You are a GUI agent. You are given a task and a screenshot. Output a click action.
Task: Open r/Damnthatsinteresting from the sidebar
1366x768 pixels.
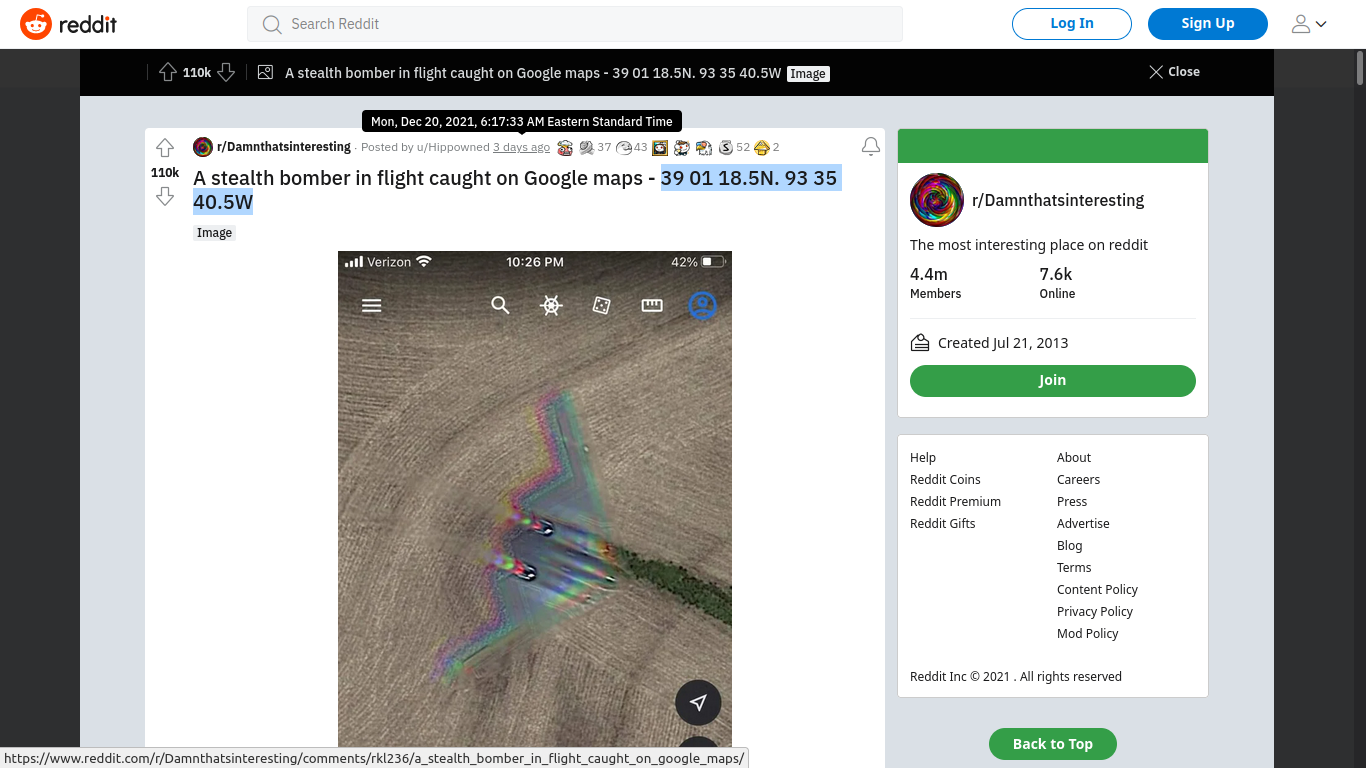[1058, 200]
